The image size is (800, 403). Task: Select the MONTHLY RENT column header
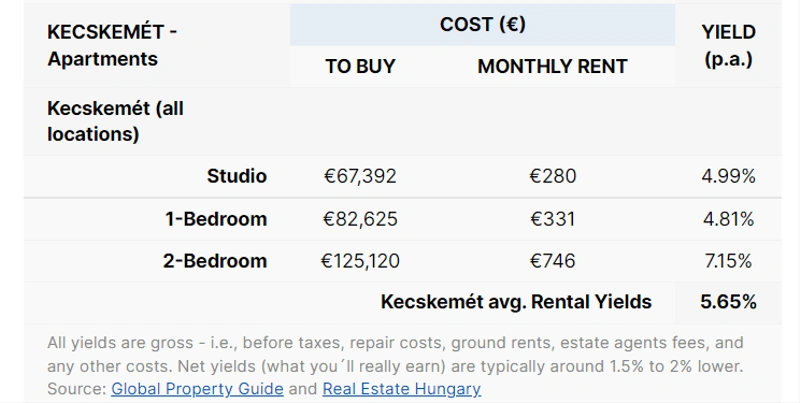tap(553, 66)
